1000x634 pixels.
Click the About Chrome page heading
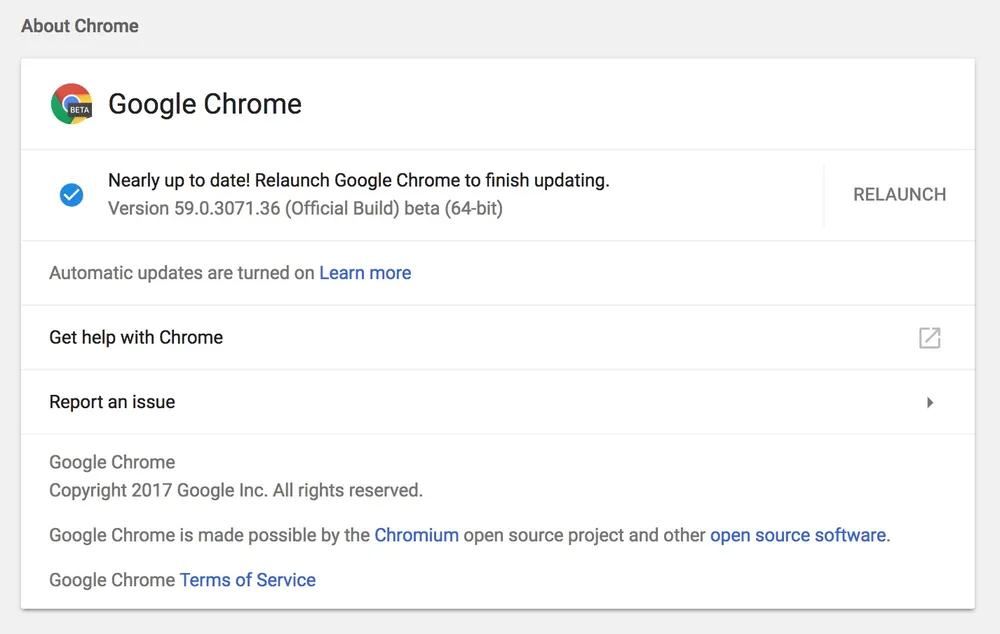tap(80, 26)
